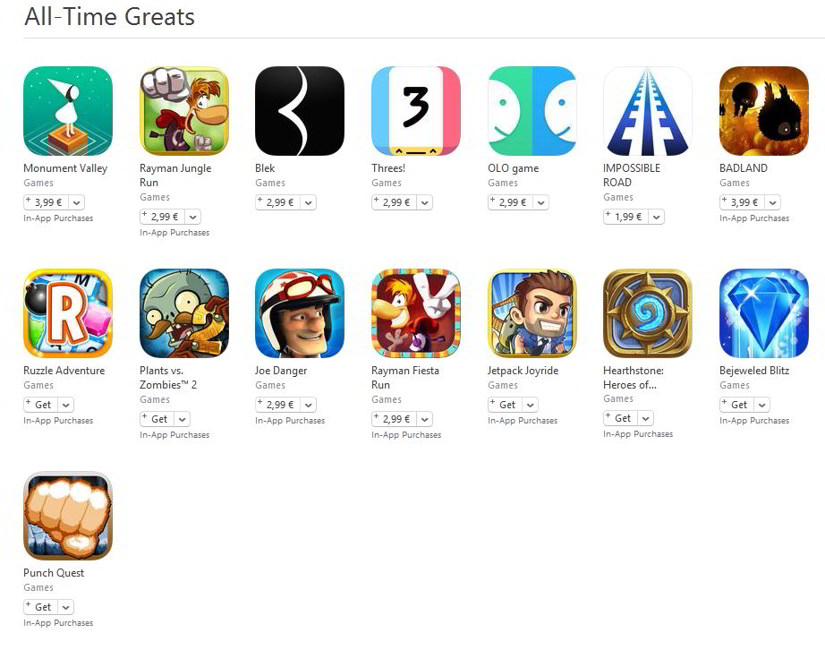
Task: Get Ruzzle Adventure for free
Action: click(41, 405)
